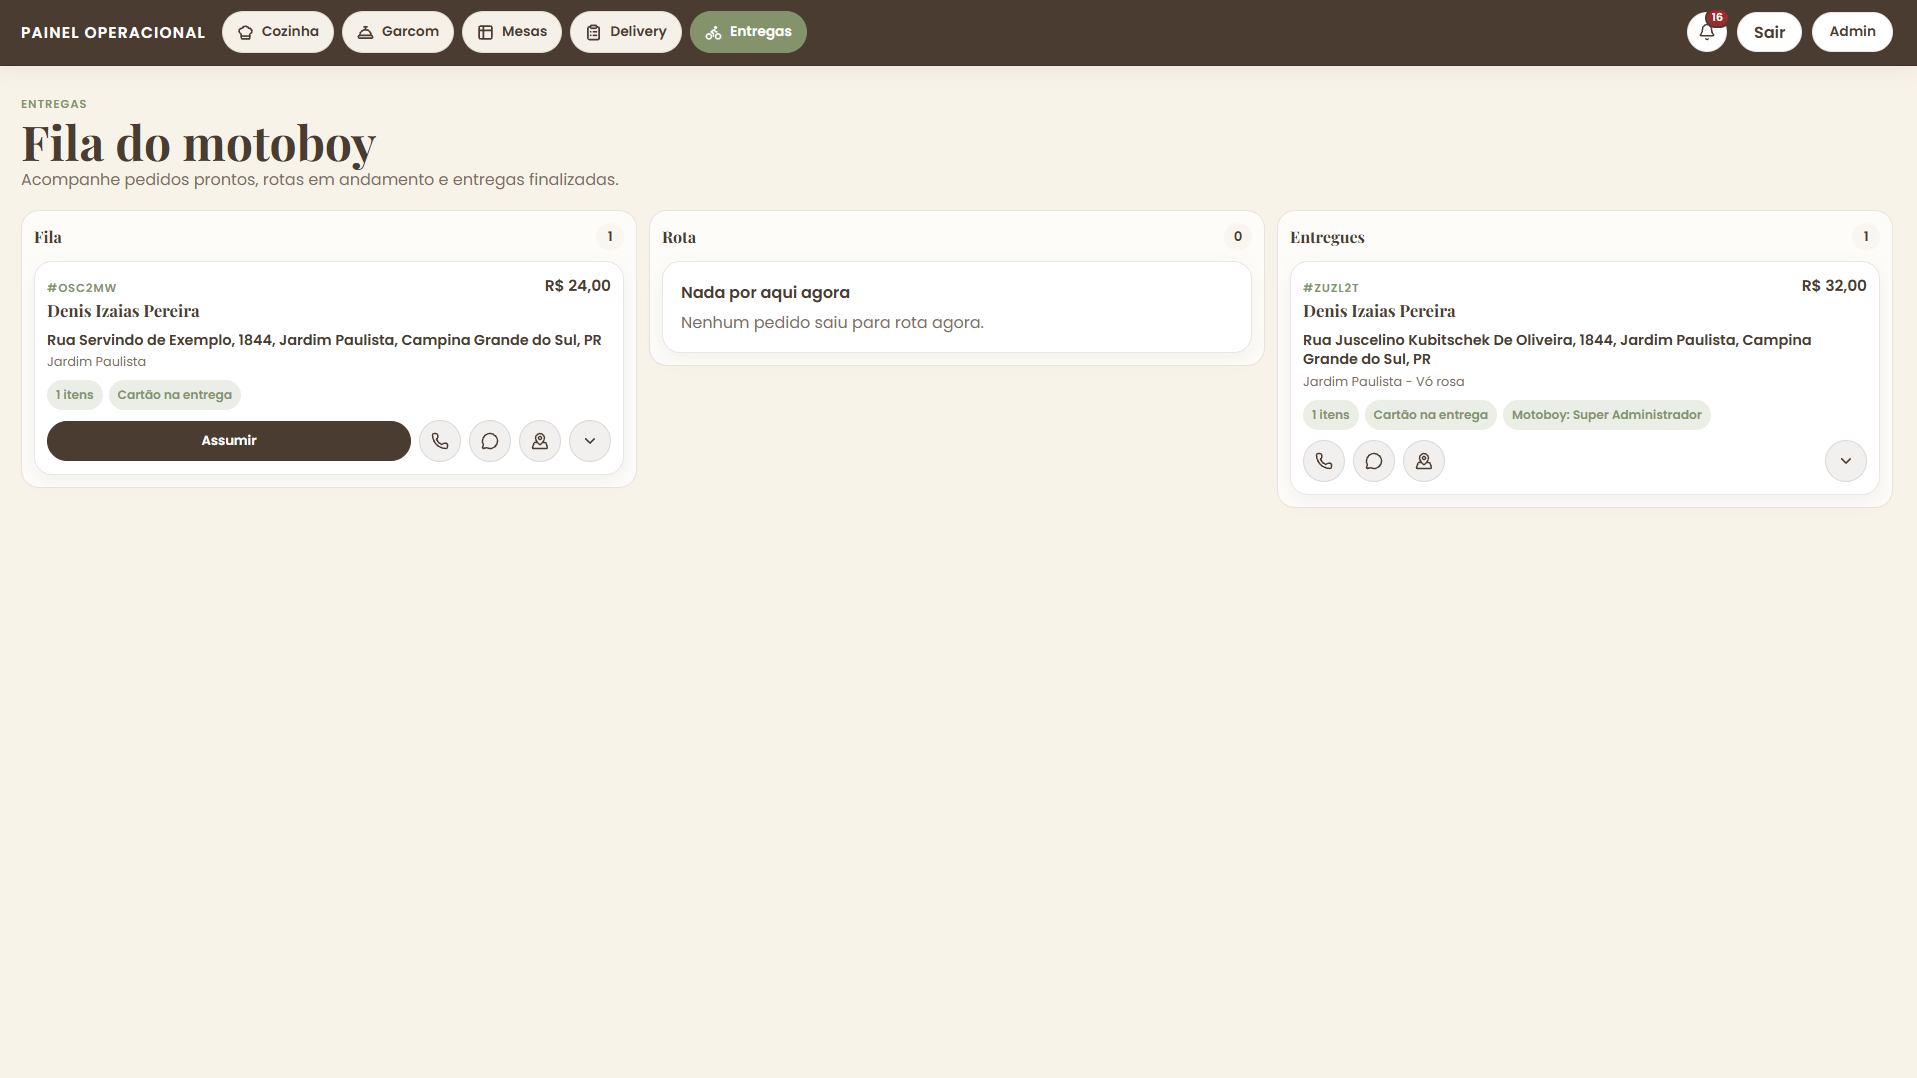
Task: Open the Admin button
Action: [1852, 32]
